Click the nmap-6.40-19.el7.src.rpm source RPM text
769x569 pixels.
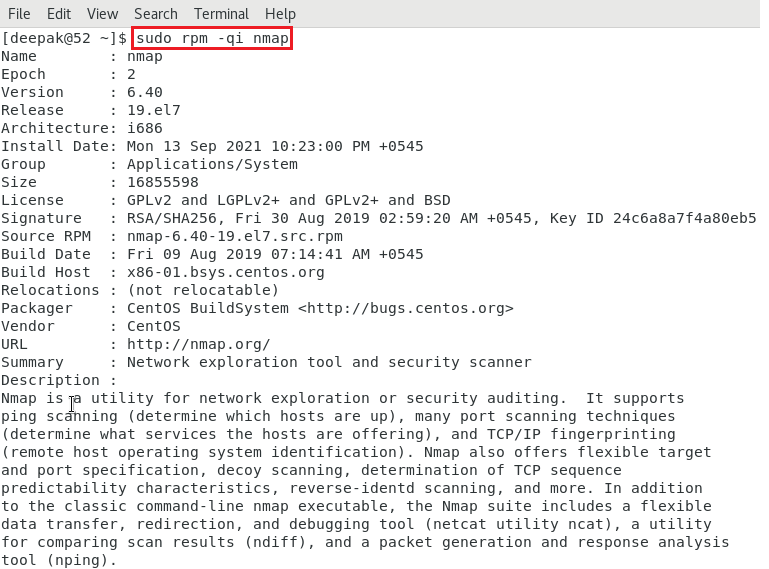[x=235, y=236]
